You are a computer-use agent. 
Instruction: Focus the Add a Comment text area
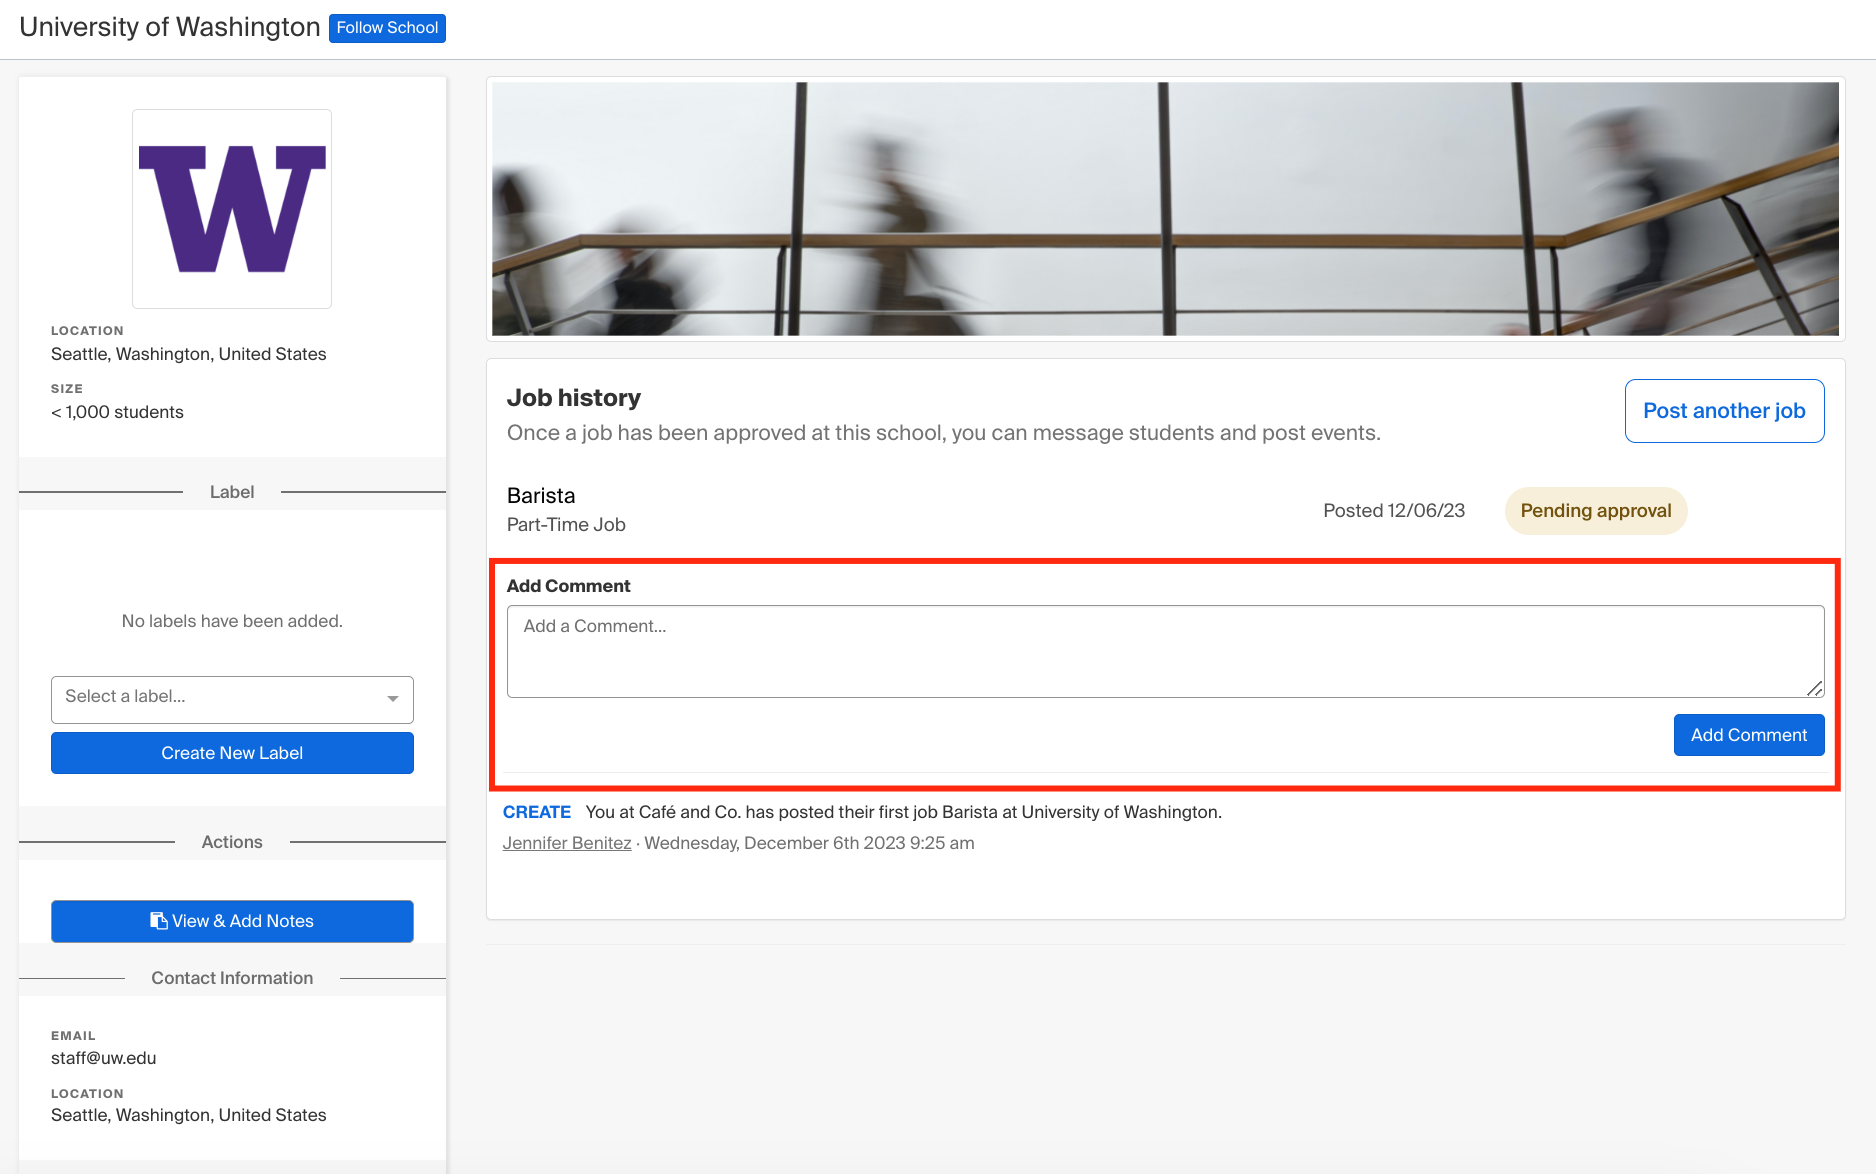pyautogui.click(x=1165, y=651)
